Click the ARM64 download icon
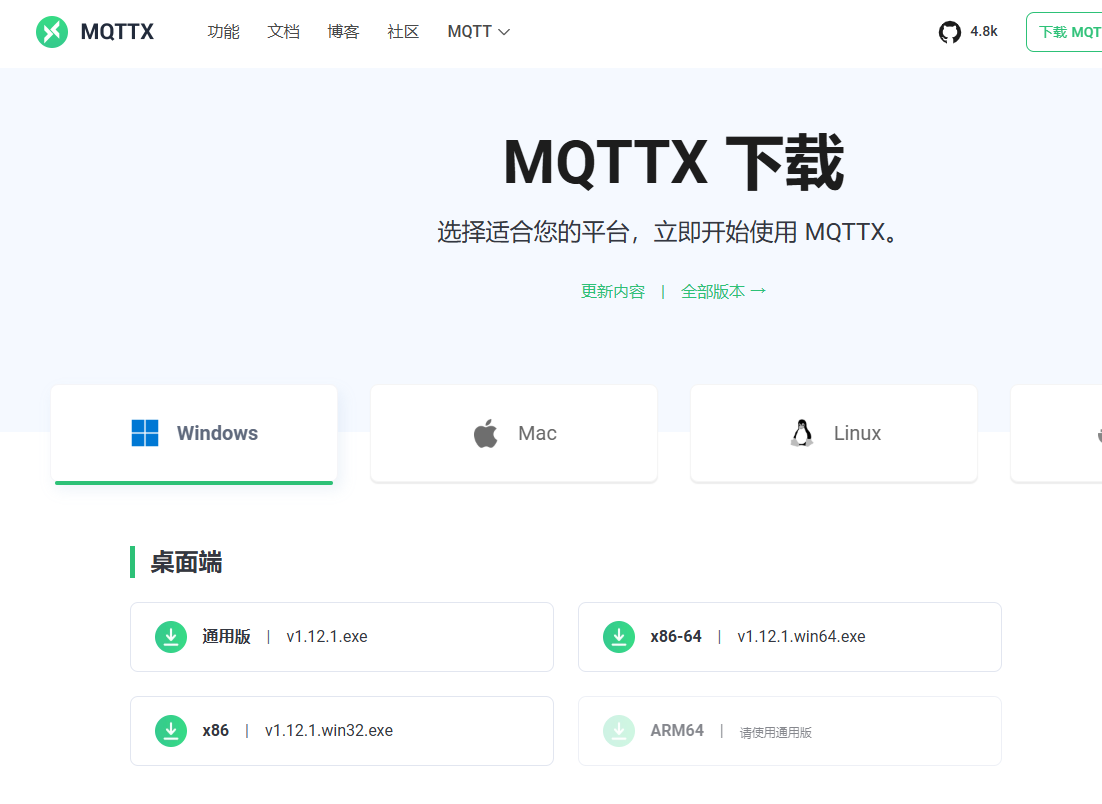This screenshot has width=1102, height=804. point(619,731)
